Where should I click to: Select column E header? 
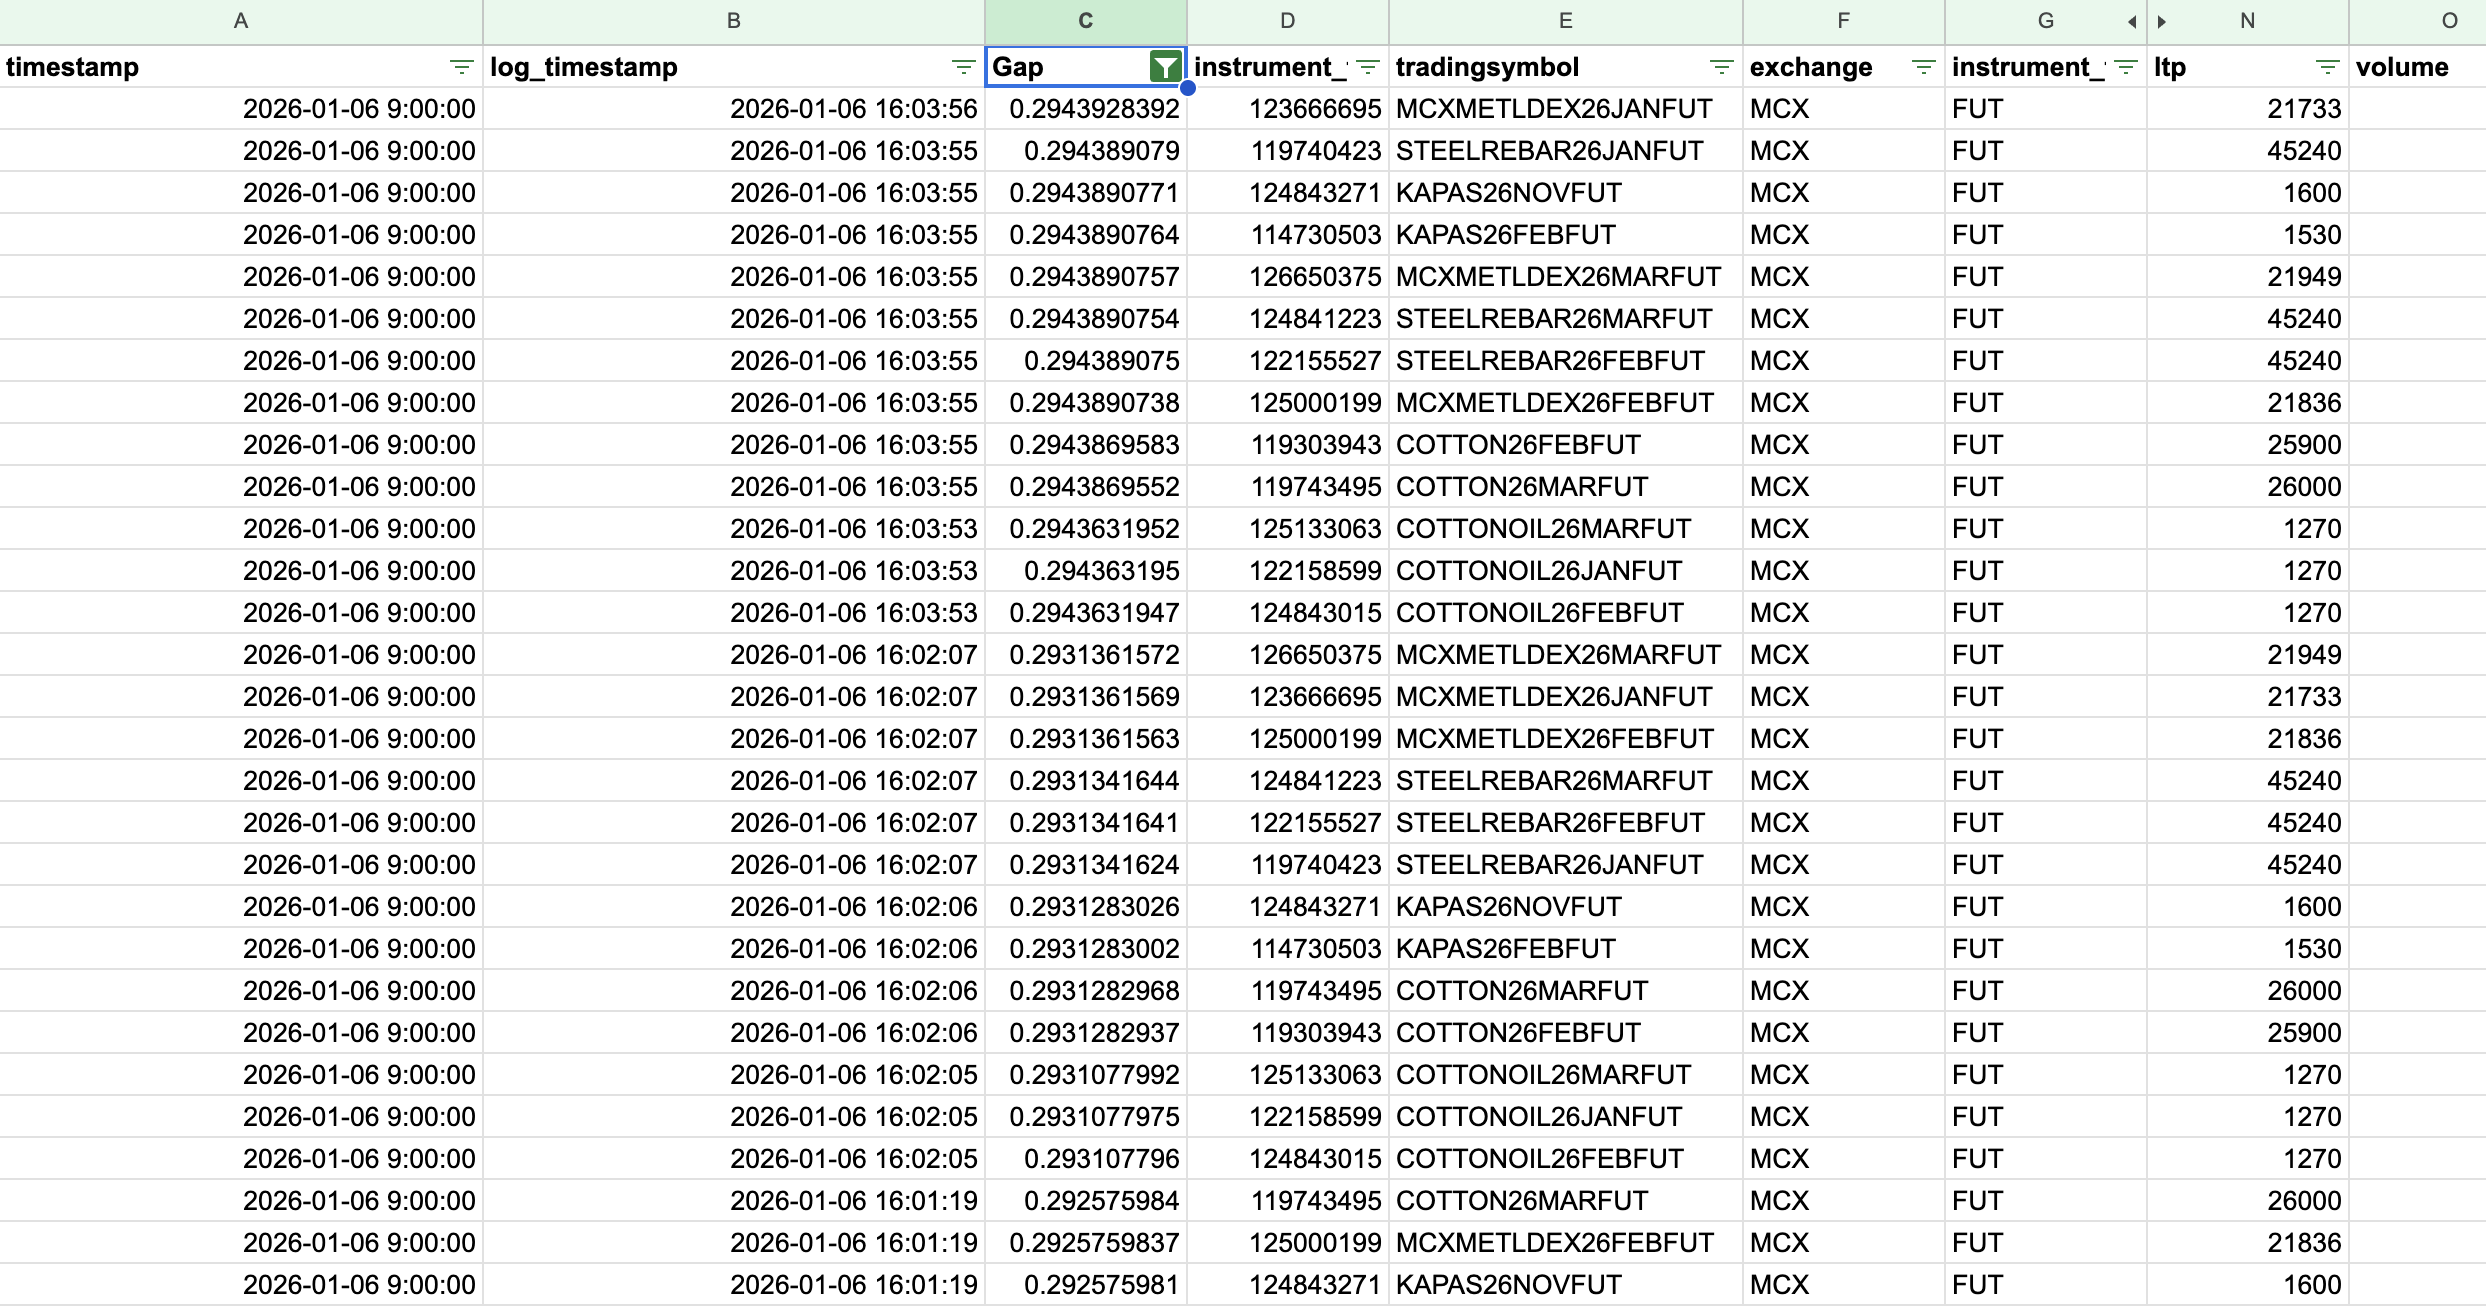(x=1565, y=21)
